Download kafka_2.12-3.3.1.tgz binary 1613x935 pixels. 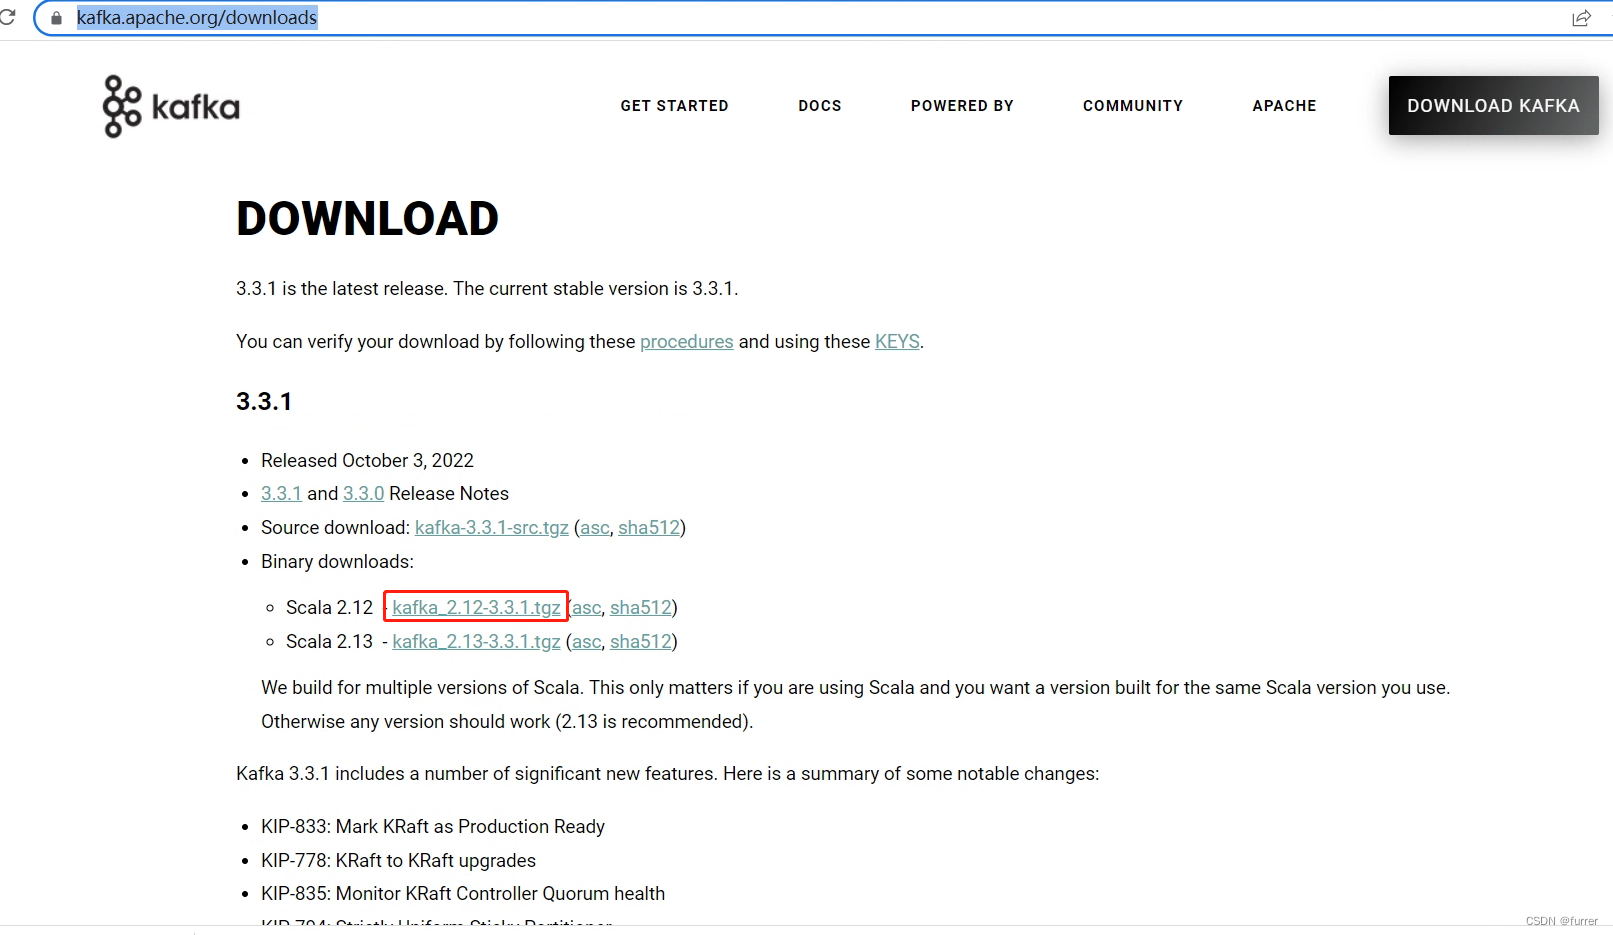[x=476, y=608]
